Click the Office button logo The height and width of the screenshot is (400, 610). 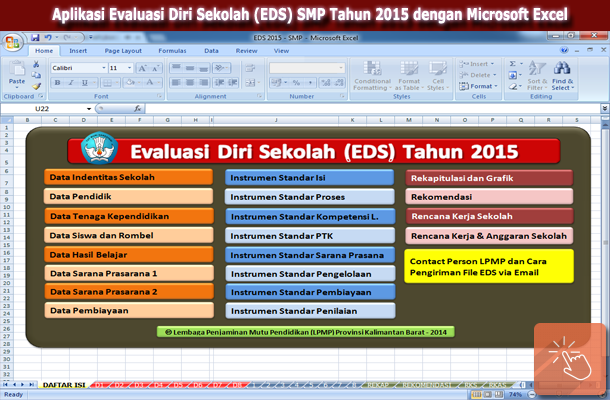click(12, 42)
